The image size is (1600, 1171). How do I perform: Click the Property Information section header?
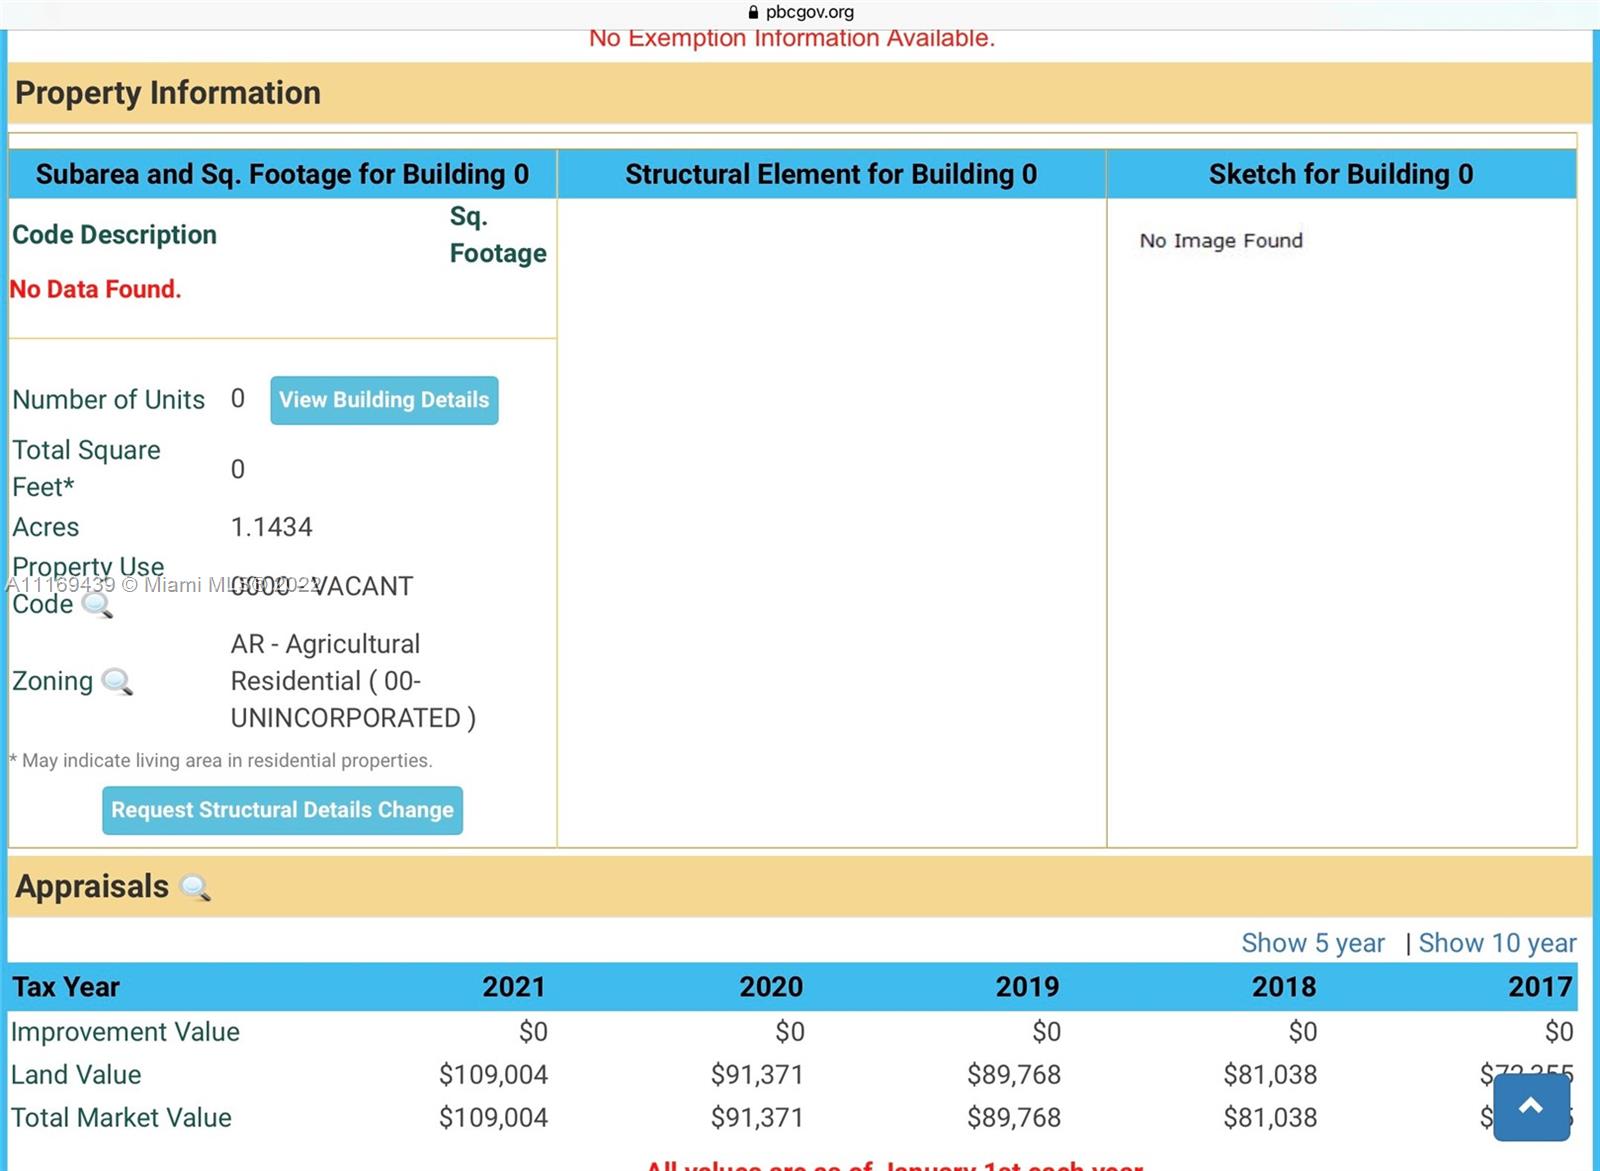168,93
